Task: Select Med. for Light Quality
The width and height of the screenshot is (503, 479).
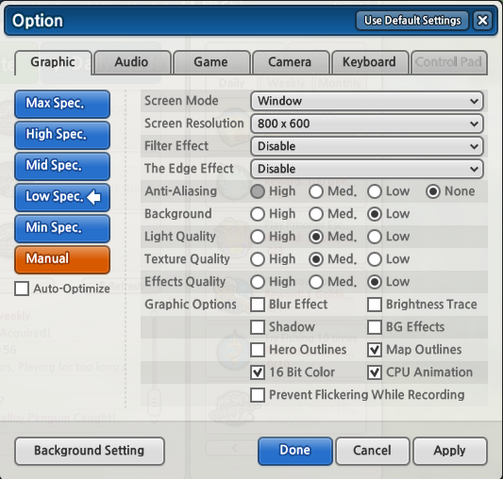Action: (316, 237)
